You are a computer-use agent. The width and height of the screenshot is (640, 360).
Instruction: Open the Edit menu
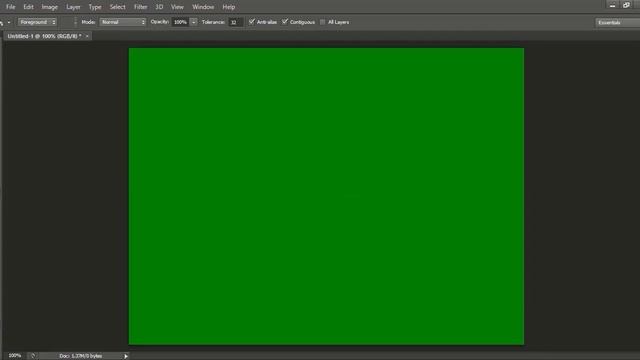click(x=28, y=7)
